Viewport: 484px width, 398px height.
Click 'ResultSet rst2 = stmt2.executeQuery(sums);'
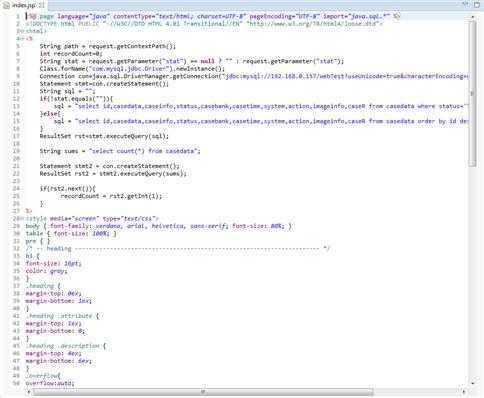113,174
